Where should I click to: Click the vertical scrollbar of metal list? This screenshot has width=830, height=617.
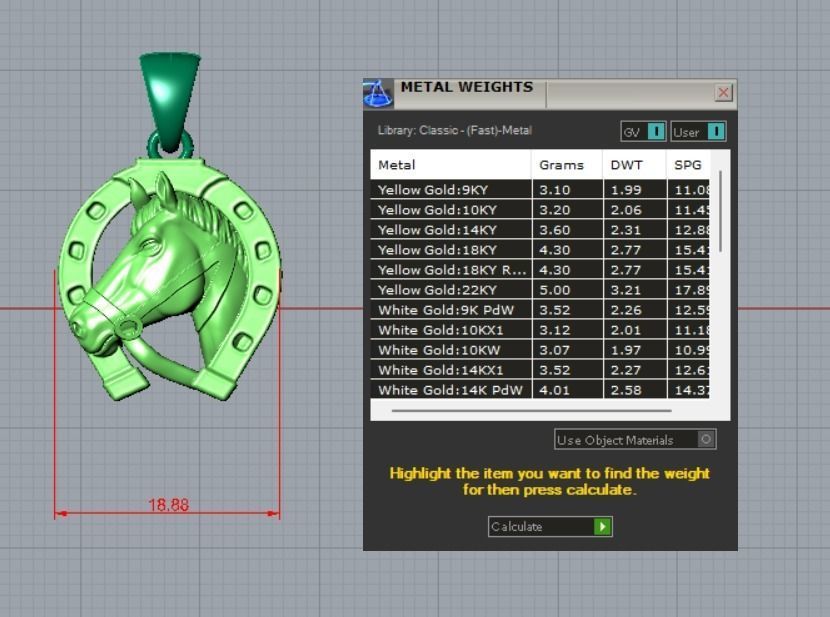pyautogui.click(x=720, y=212)
